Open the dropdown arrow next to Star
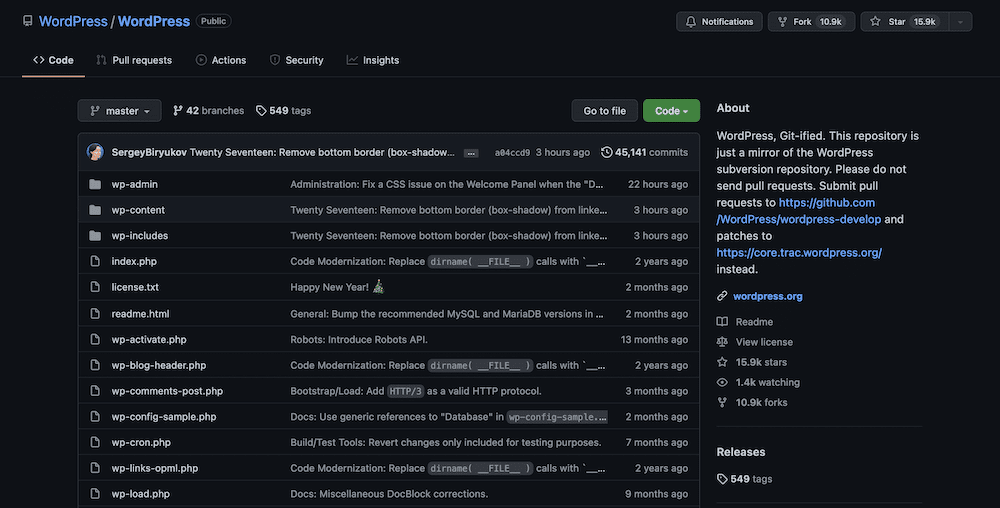This screenshot has height=508, width=1000. 960,22
